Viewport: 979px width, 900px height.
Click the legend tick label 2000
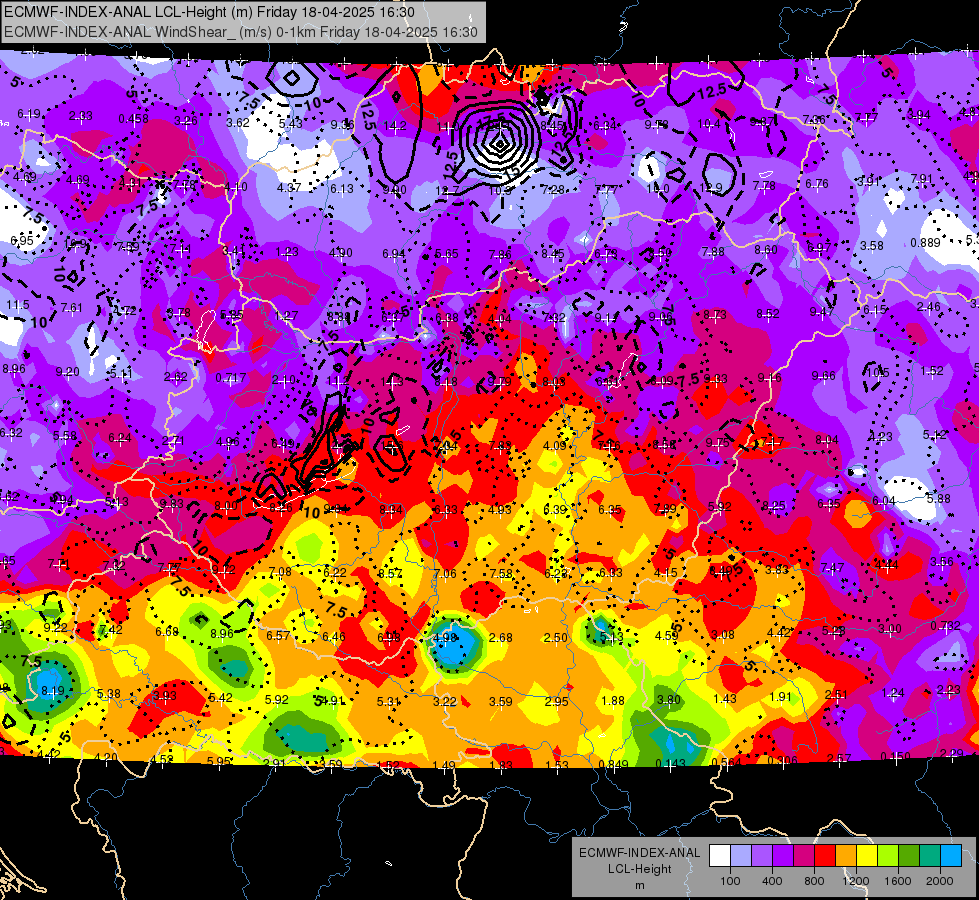[939, 881]
